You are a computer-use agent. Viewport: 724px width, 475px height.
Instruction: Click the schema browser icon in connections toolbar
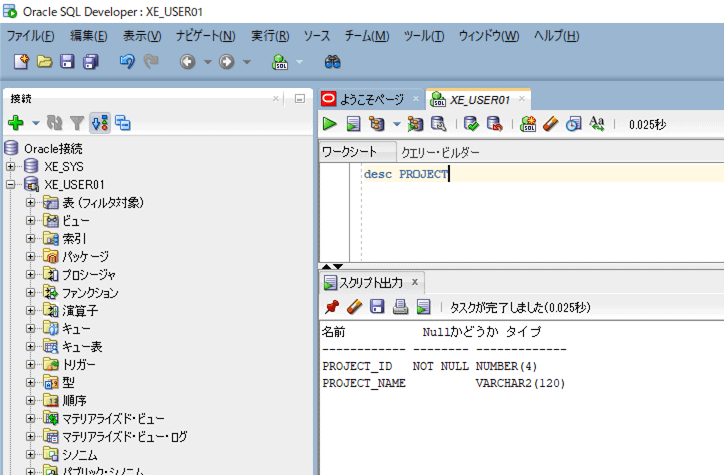pyautogui.click(x=122, y=123)
